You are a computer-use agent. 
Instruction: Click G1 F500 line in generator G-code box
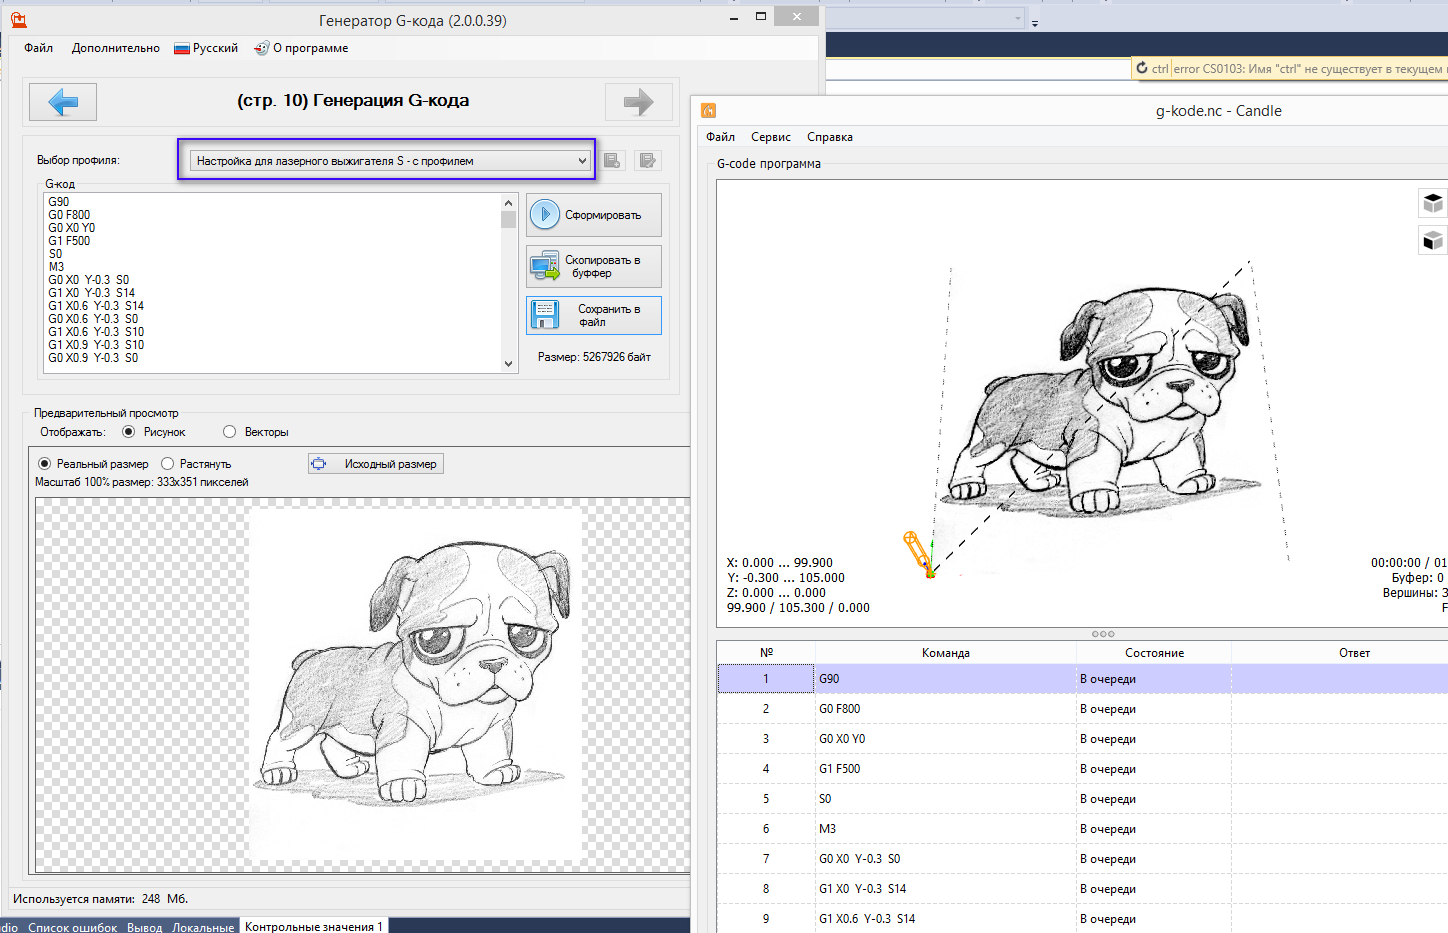tap(69, 241)
